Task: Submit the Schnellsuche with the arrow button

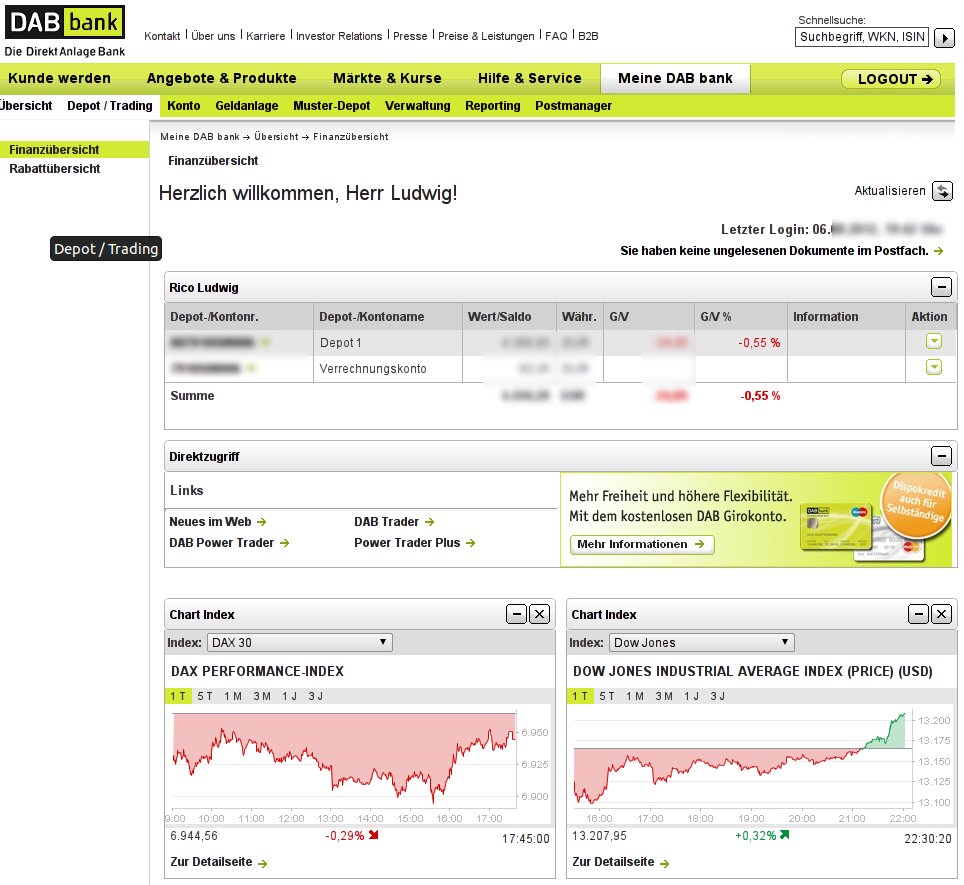Action: (944, 37)
